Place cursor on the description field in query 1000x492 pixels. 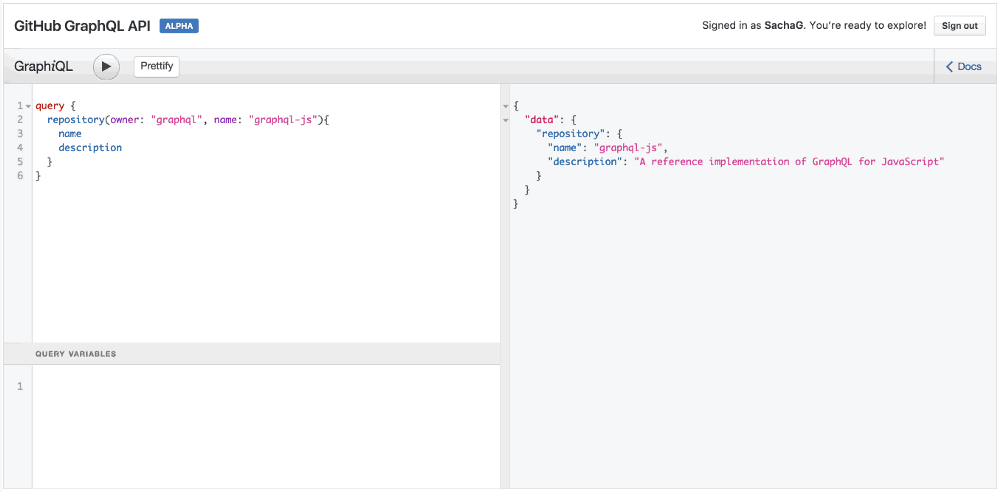[90, 148]
